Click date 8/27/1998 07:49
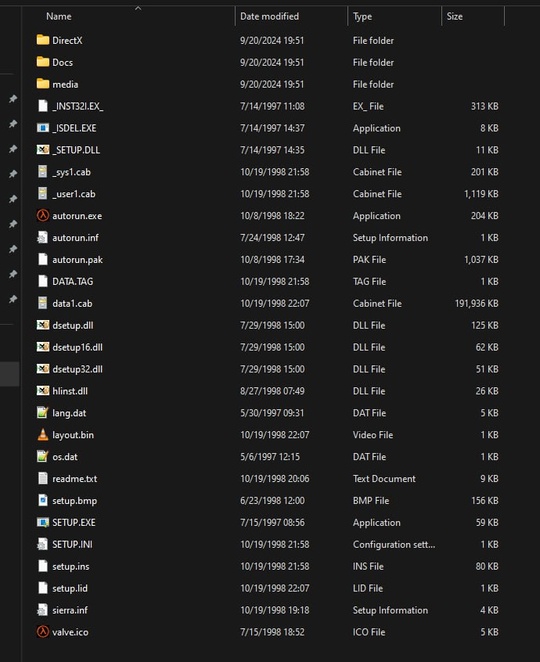Viewport: 540px width, 662px height. (x=272, y=391)
